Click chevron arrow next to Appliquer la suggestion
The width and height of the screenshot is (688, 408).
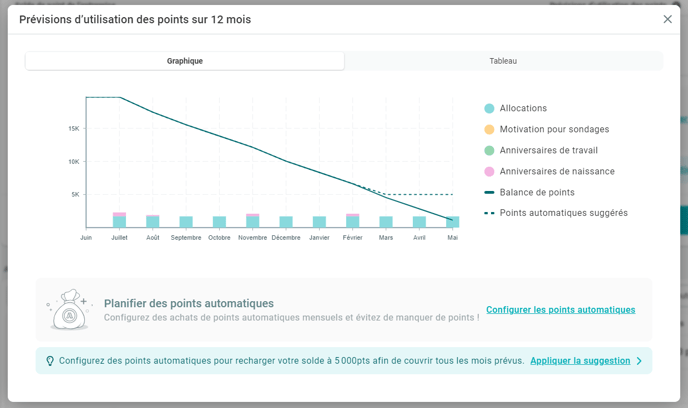[640, 361]
